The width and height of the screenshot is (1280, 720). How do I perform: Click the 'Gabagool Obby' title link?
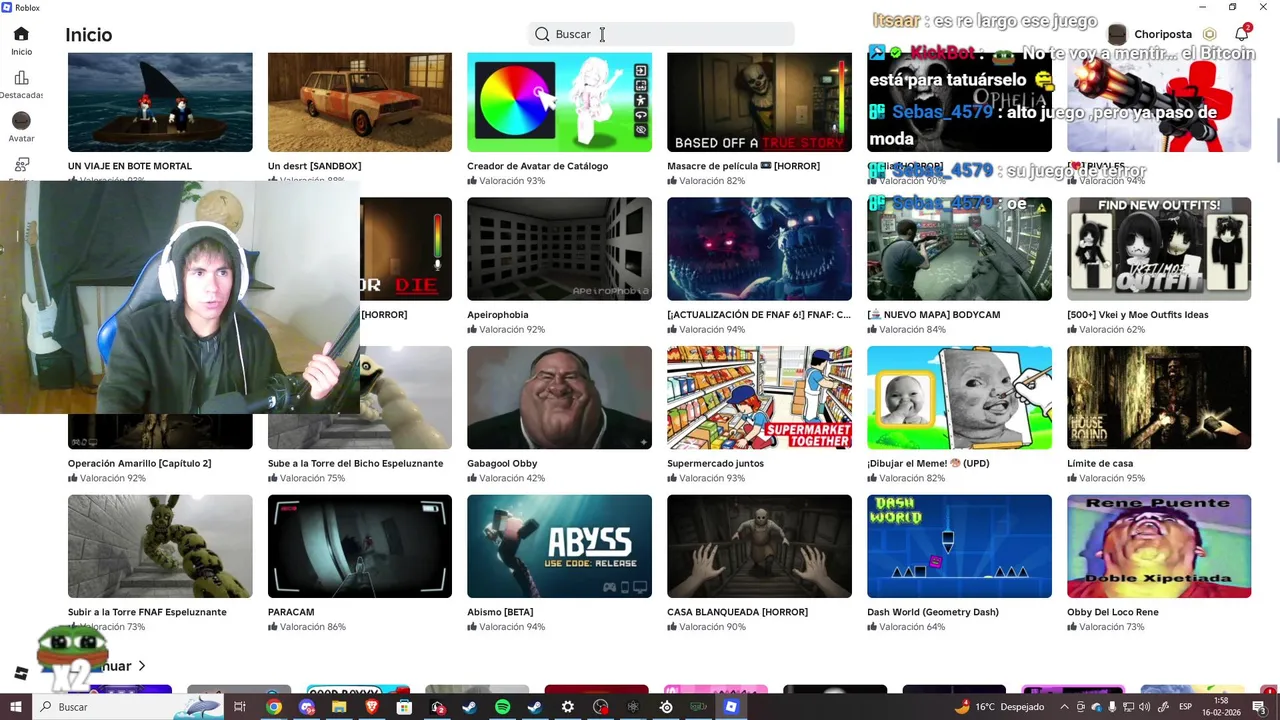pos(502,464)
